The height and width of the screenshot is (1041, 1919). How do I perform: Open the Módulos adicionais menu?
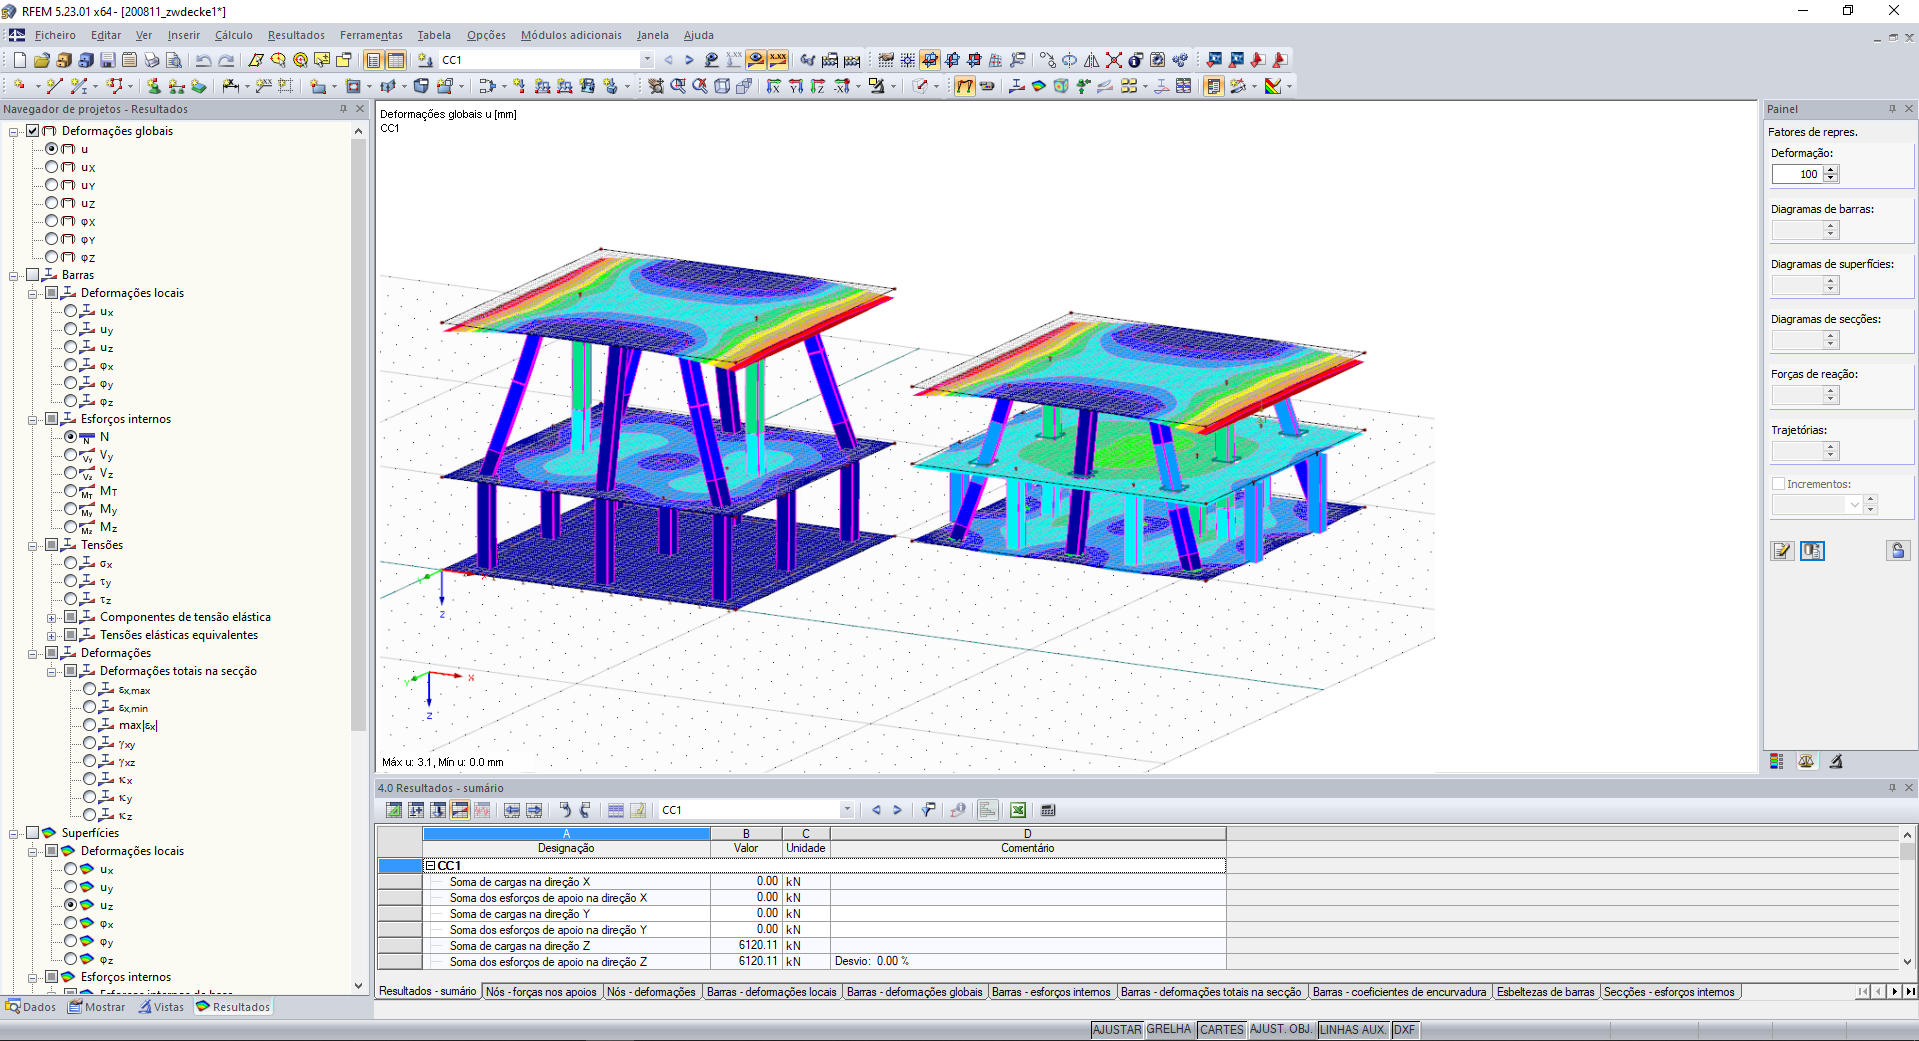tap(571, 35)
